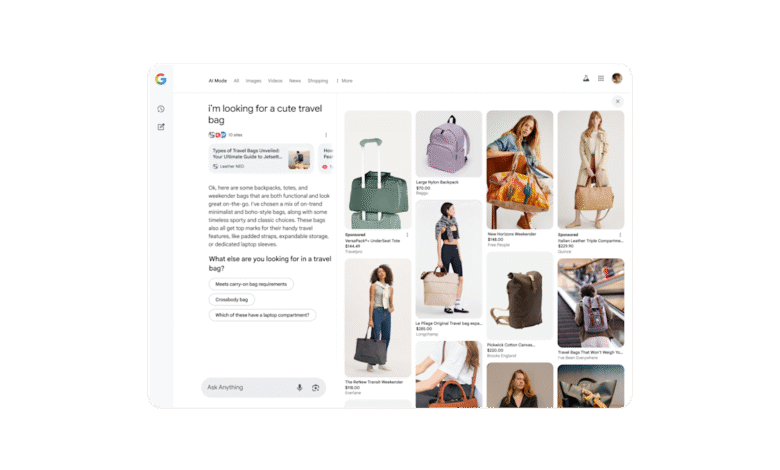Close the product results panel

point(617,101)
